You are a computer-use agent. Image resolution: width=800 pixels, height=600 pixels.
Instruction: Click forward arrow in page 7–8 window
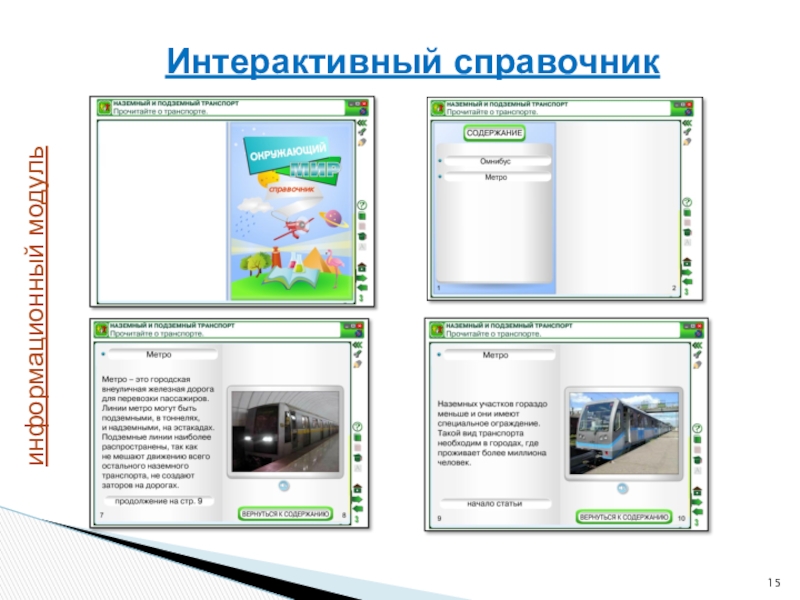pos(358,499)
